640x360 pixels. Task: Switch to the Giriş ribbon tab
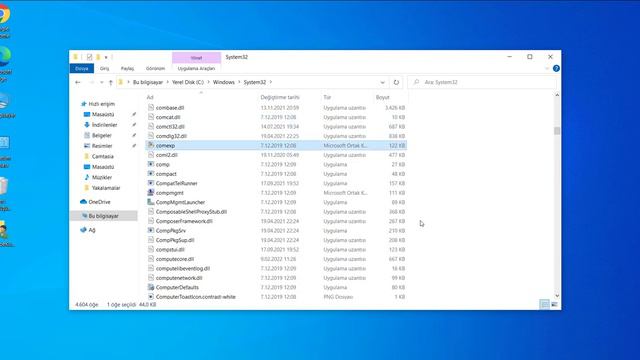click(104, 69)
